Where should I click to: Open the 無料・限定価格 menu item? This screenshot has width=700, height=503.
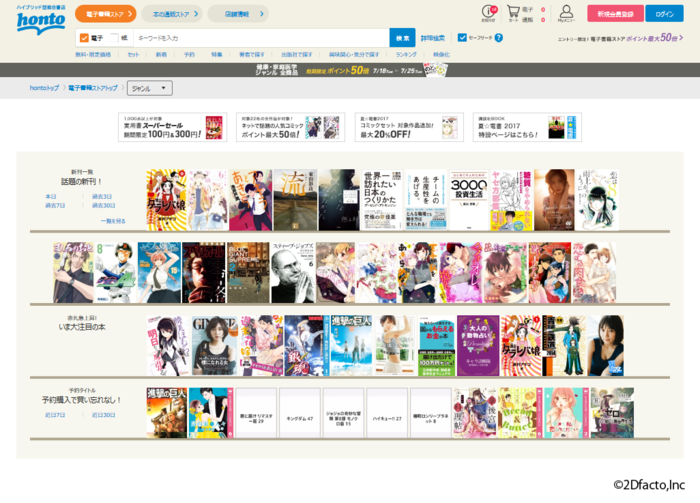click(x=93, y=54)
